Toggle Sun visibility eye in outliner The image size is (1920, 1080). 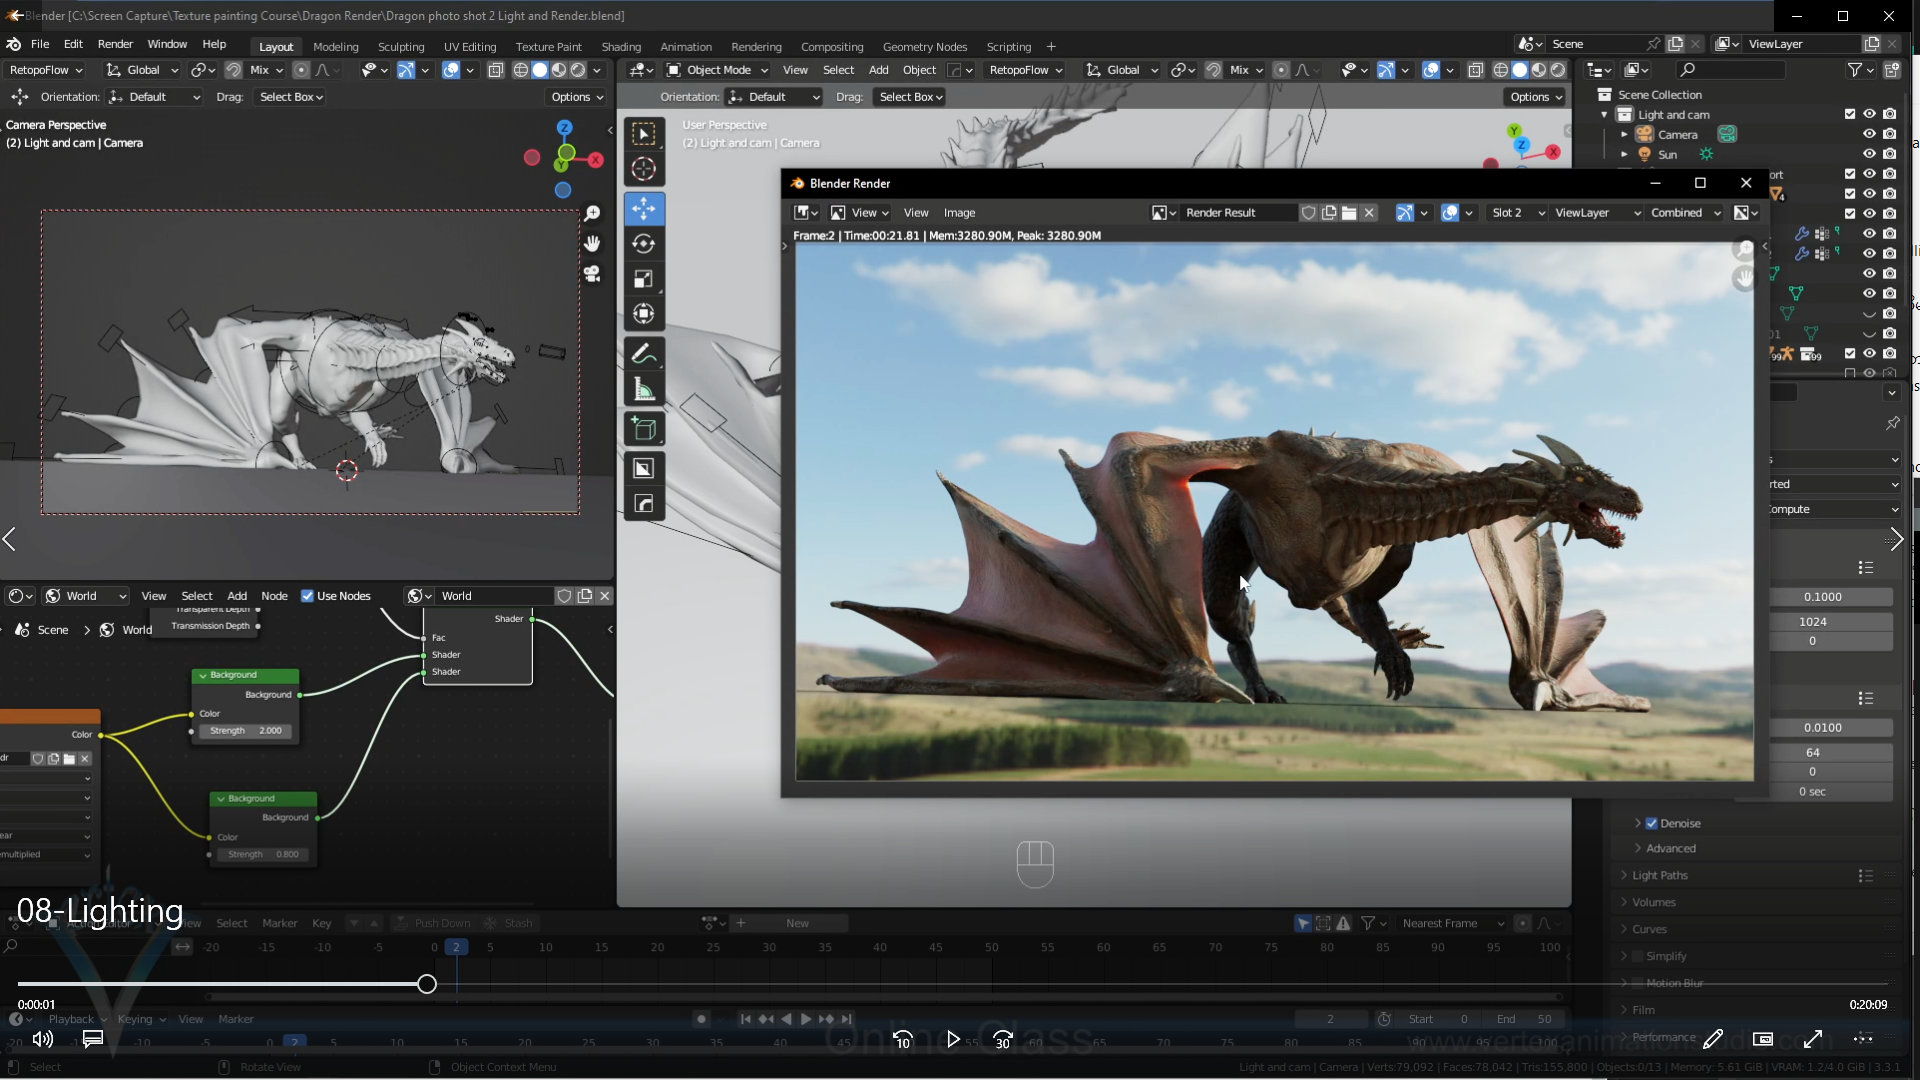tap(1869, 154)
